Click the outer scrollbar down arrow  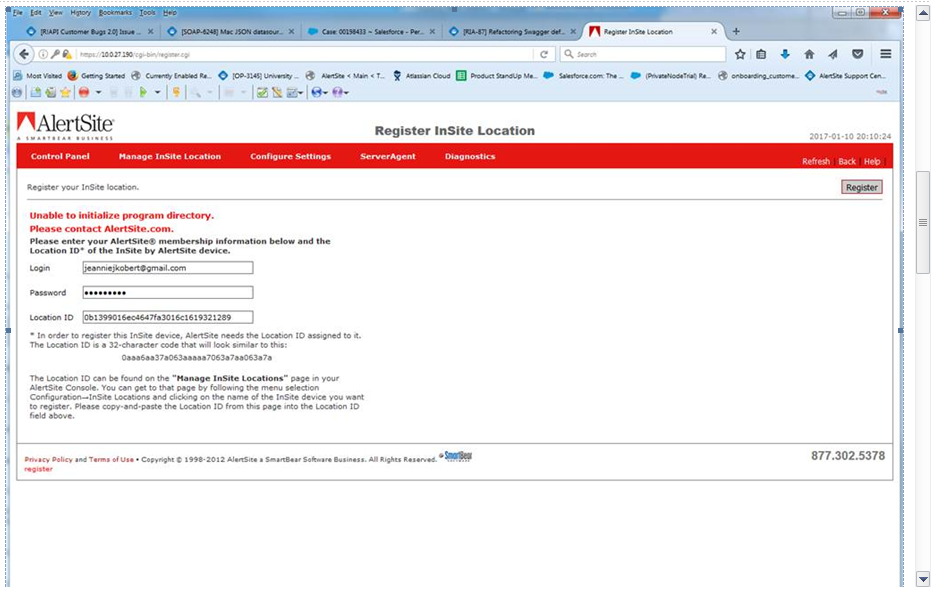[923, 579]
